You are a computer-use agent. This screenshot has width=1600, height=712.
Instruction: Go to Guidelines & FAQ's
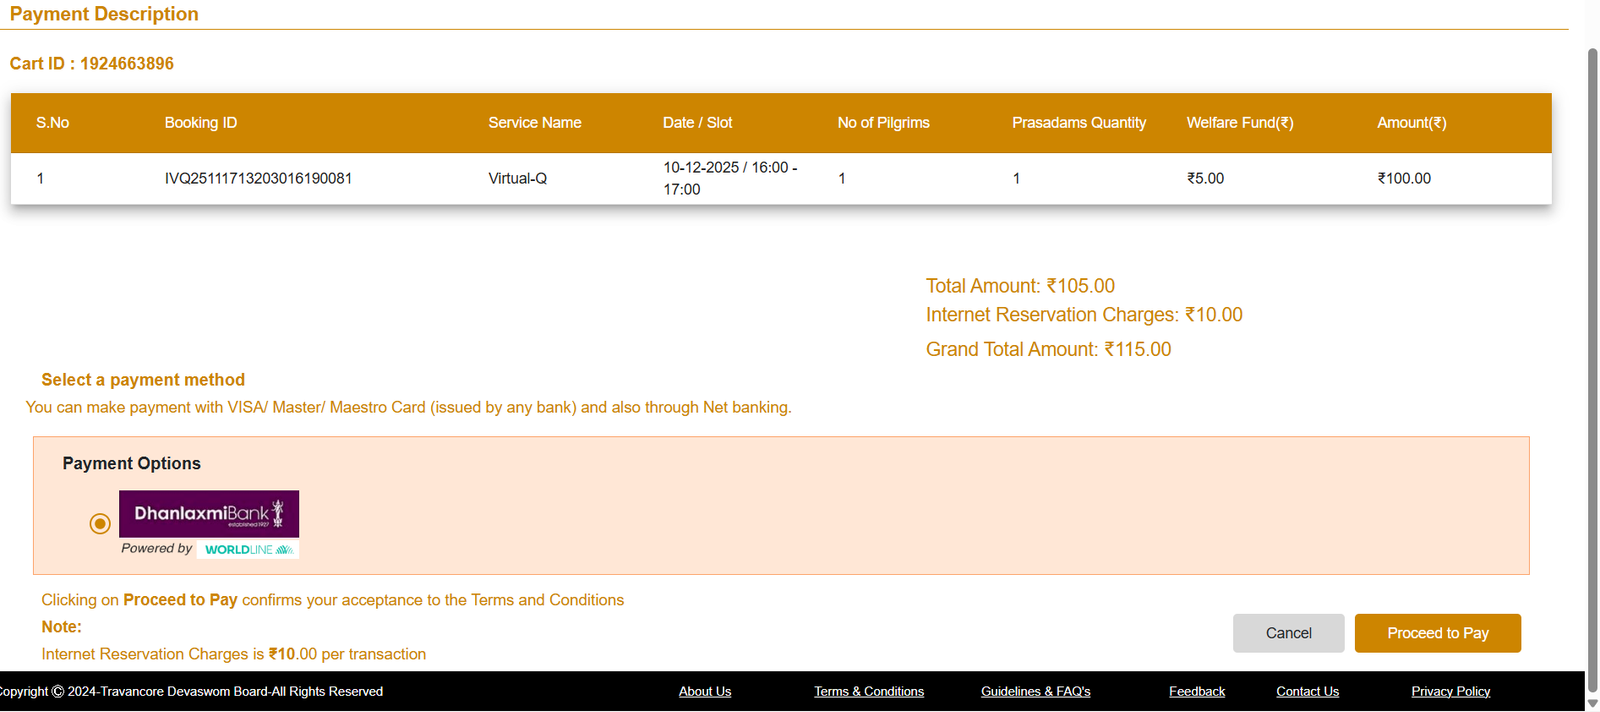1035,692
